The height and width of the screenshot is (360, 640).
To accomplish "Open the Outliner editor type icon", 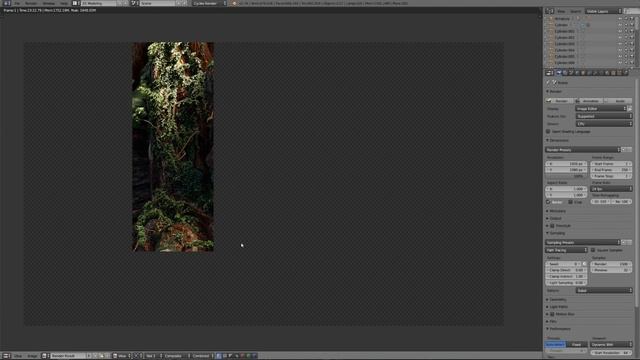I will pyautogui.click(x=549, y=11).
